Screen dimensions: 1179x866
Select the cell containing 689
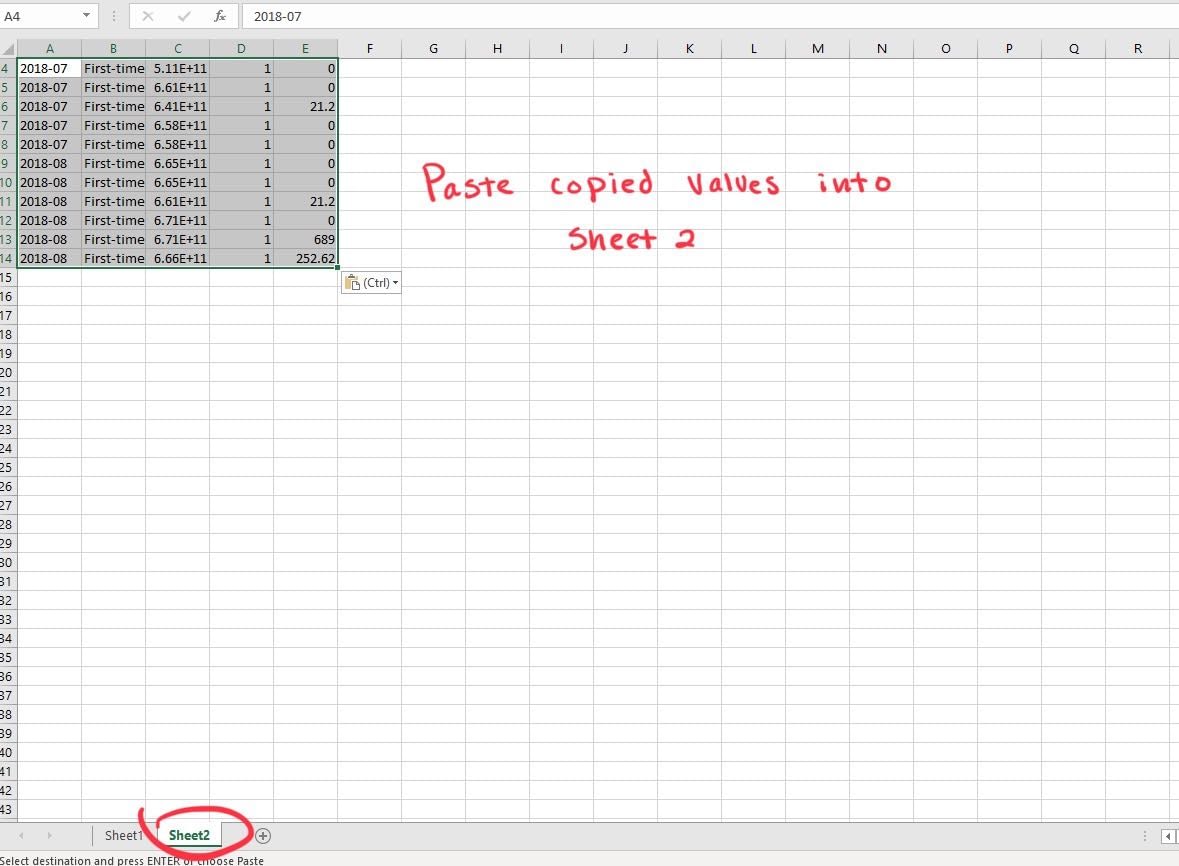[305, 239]
